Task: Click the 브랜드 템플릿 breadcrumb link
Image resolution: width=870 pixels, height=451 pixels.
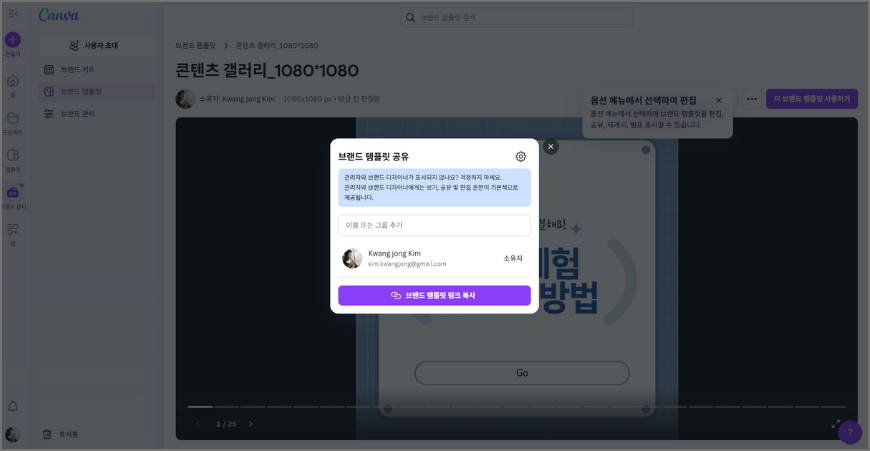Action: (x=195, y=45)
